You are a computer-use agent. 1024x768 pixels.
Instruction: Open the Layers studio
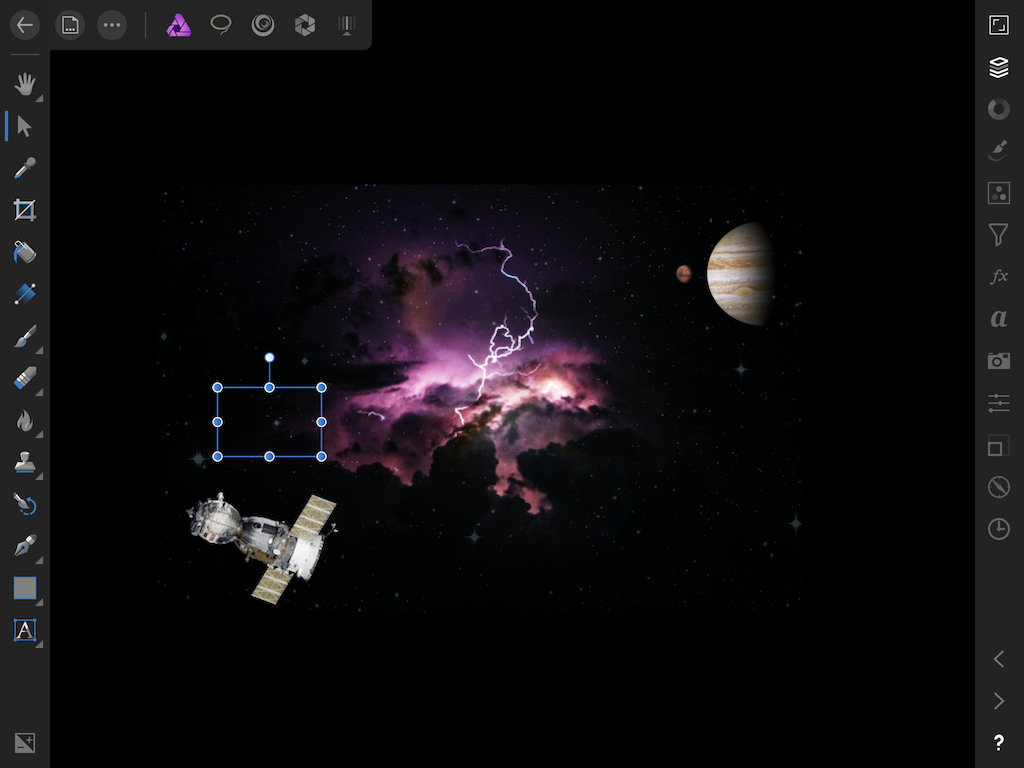point(999,67)
